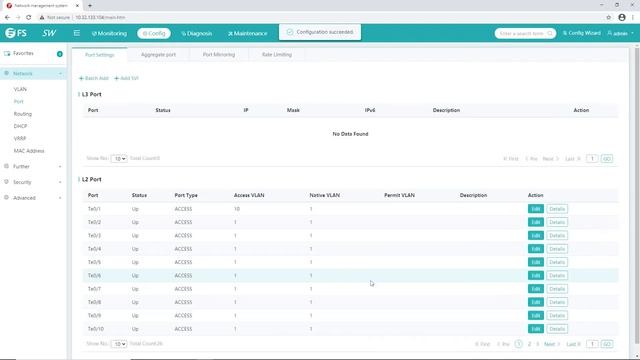Open VLAN in the sidebar

click(x=20, y=89)
